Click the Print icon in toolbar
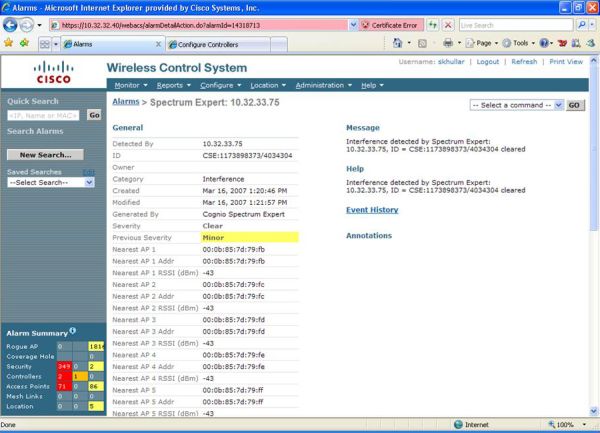The height and width of the screenshot is (433, 600). (x=448, y=43)
